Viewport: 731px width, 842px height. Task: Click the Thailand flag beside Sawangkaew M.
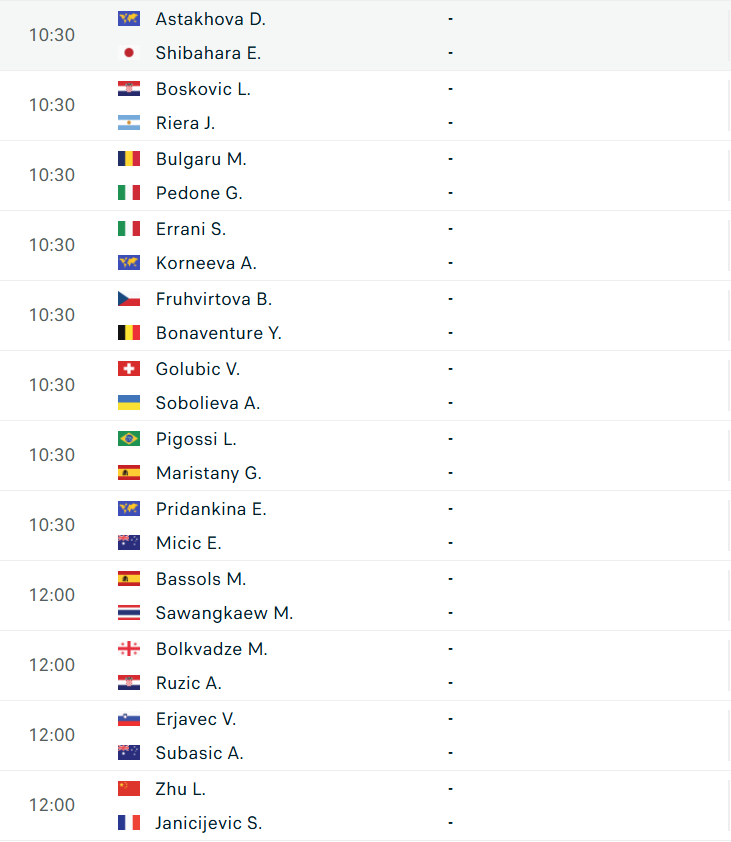128,613
